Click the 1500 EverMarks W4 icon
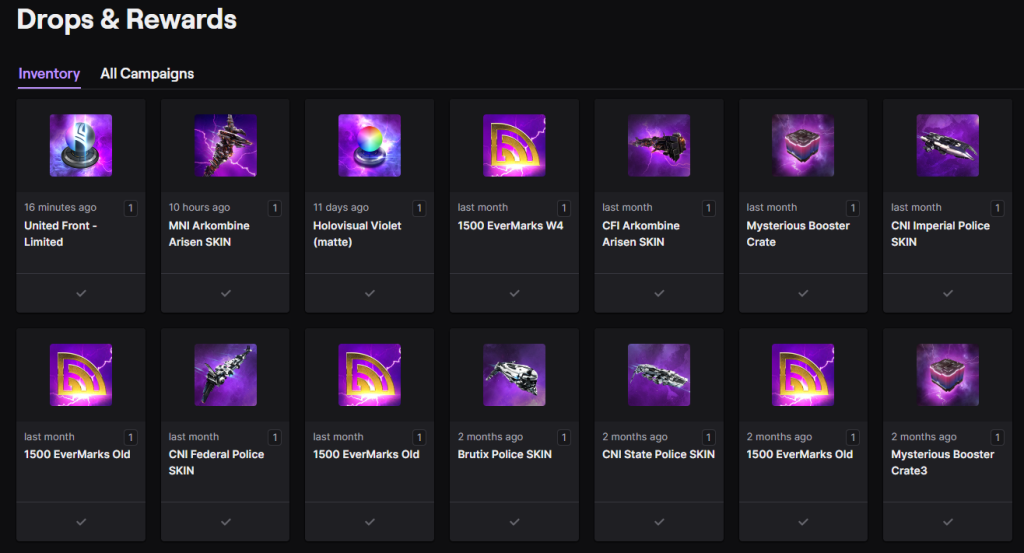 click(x=514, y=146)
